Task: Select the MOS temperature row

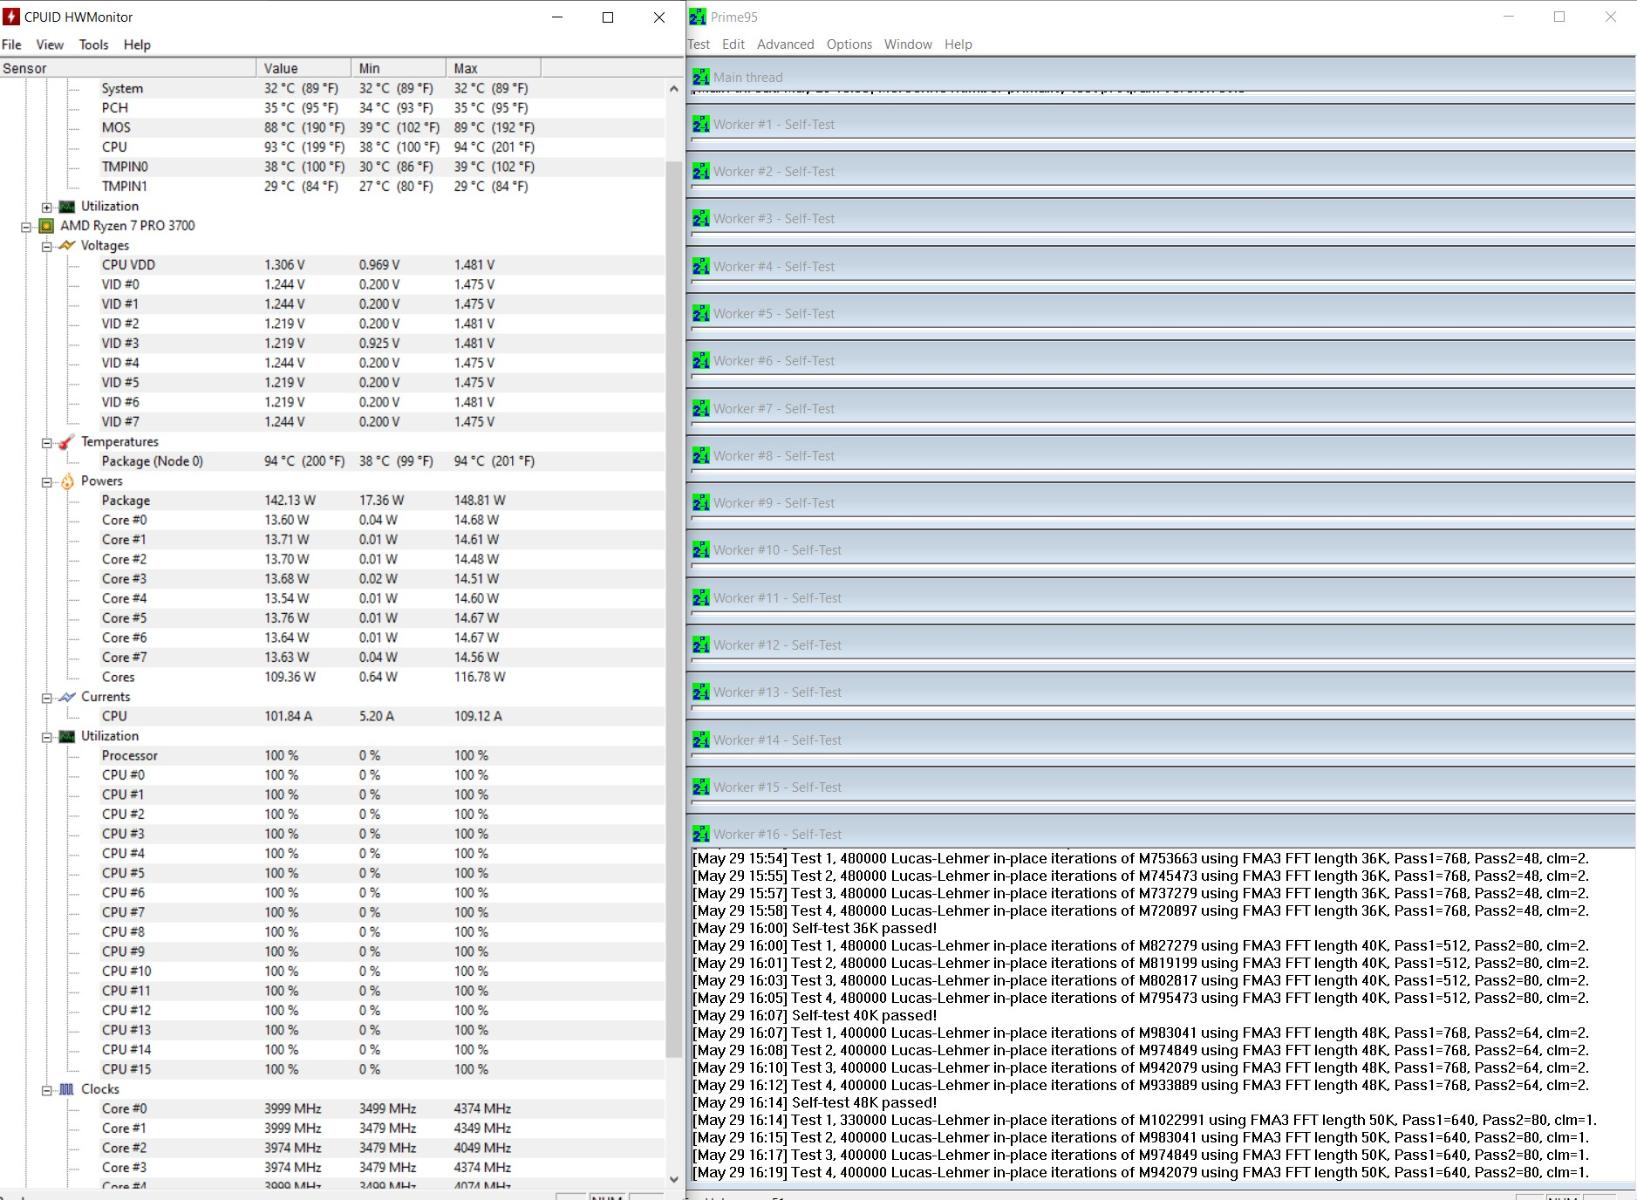Action: point(333,127)
